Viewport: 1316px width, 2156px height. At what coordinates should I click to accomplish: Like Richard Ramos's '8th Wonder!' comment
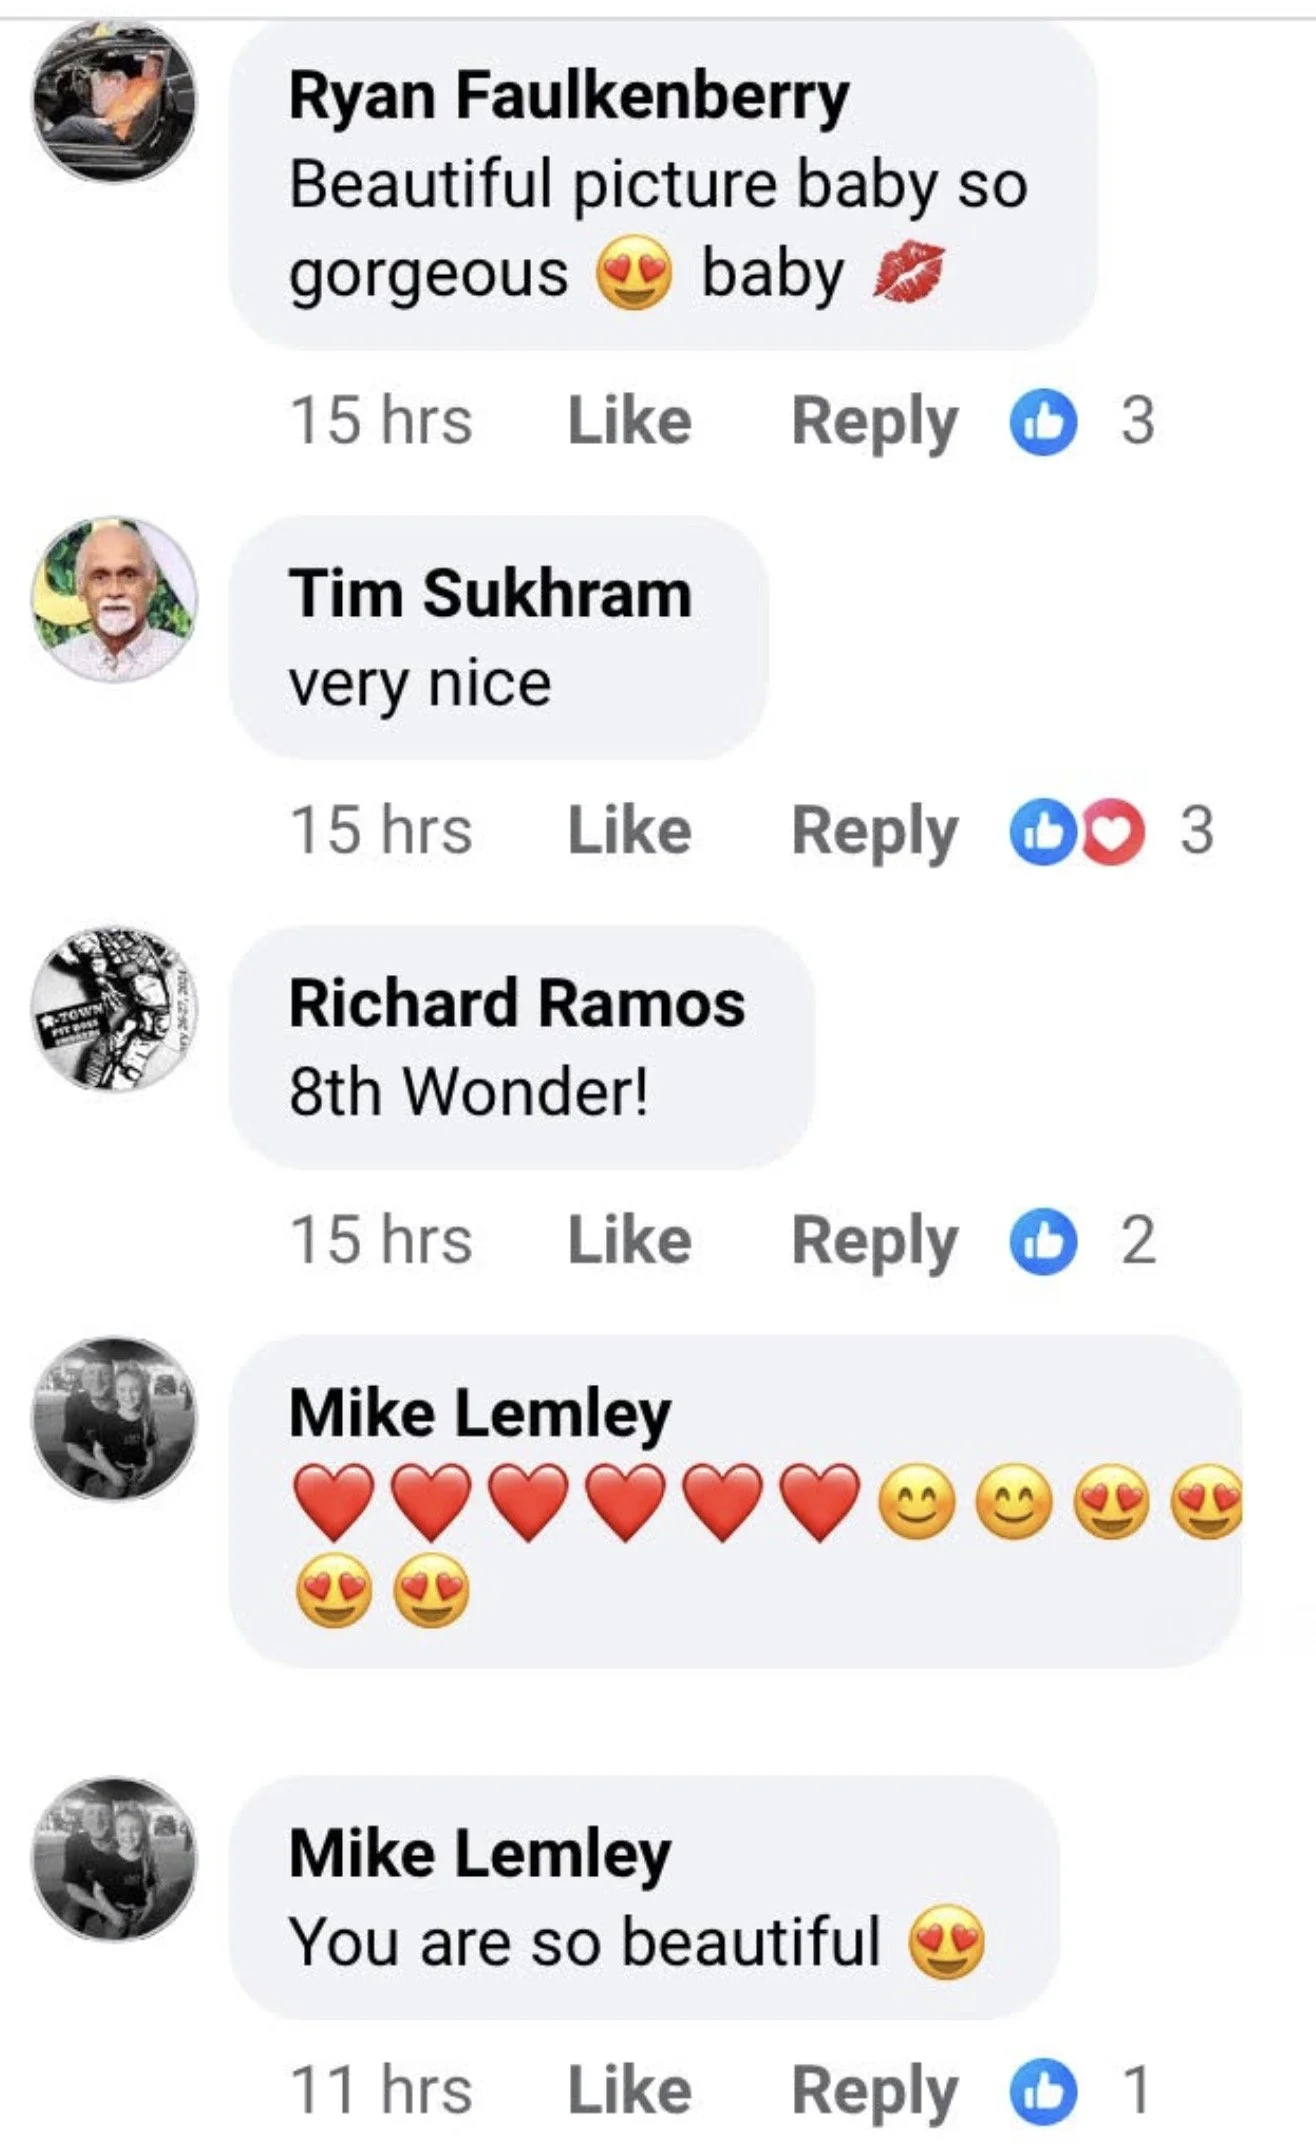click(x=630, y=1241)
